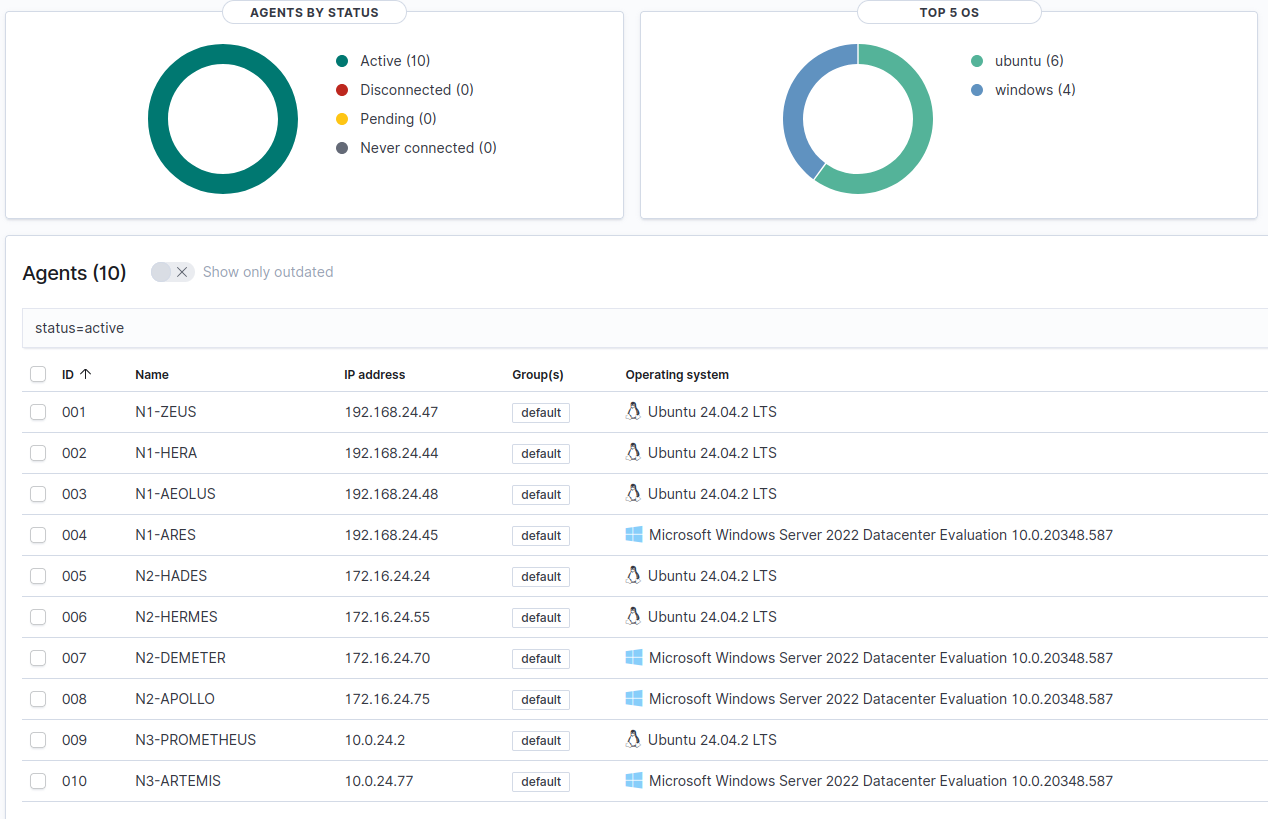This screenshot has height=819, width=1268.
Task: Sort the table by IP address column
Action: [374, 375]
